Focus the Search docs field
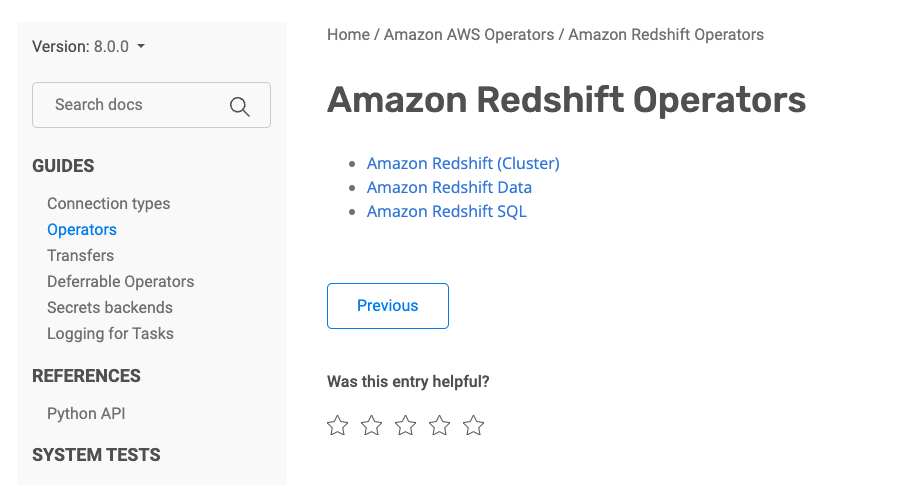The height and width of the screenshot is (485, 898). point(151,105)
